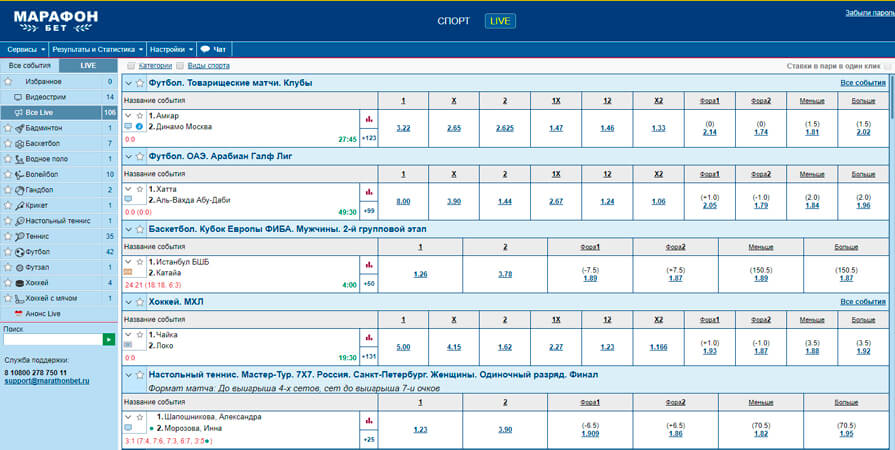Open the СПОРТ header section
The height and width of the screenshot is (450, 895).
(454, 21)
